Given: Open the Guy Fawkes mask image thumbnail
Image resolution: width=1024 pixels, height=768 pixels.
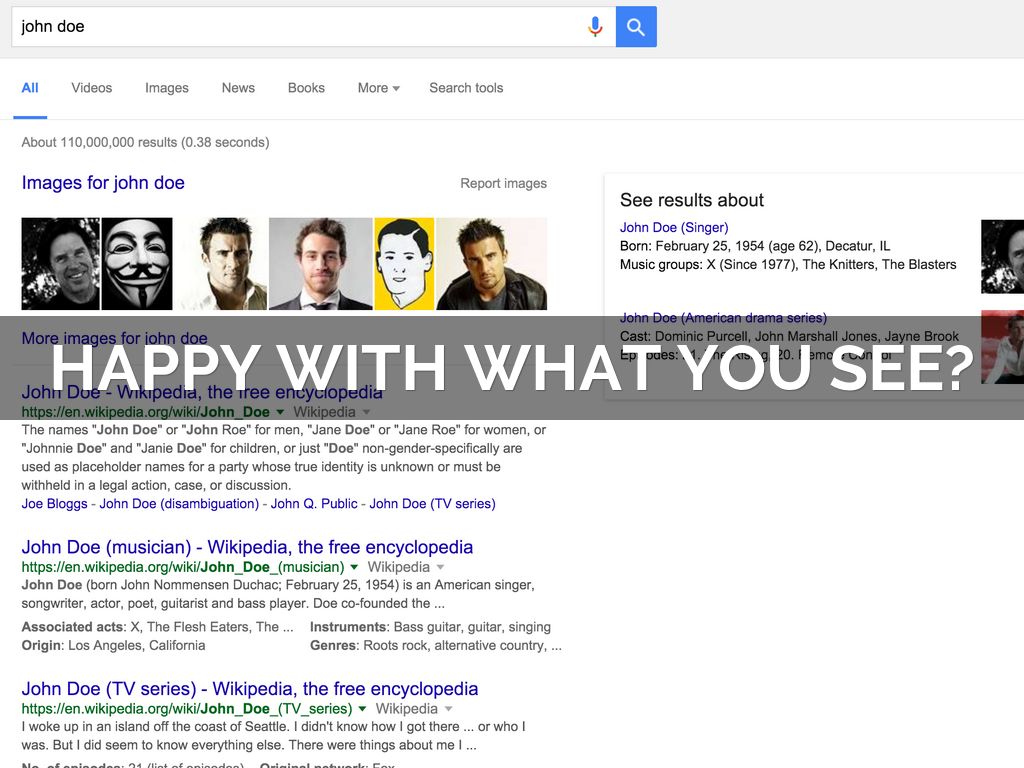Looking at the screenshot, I should pyautogui.click(x=138, y=263).
